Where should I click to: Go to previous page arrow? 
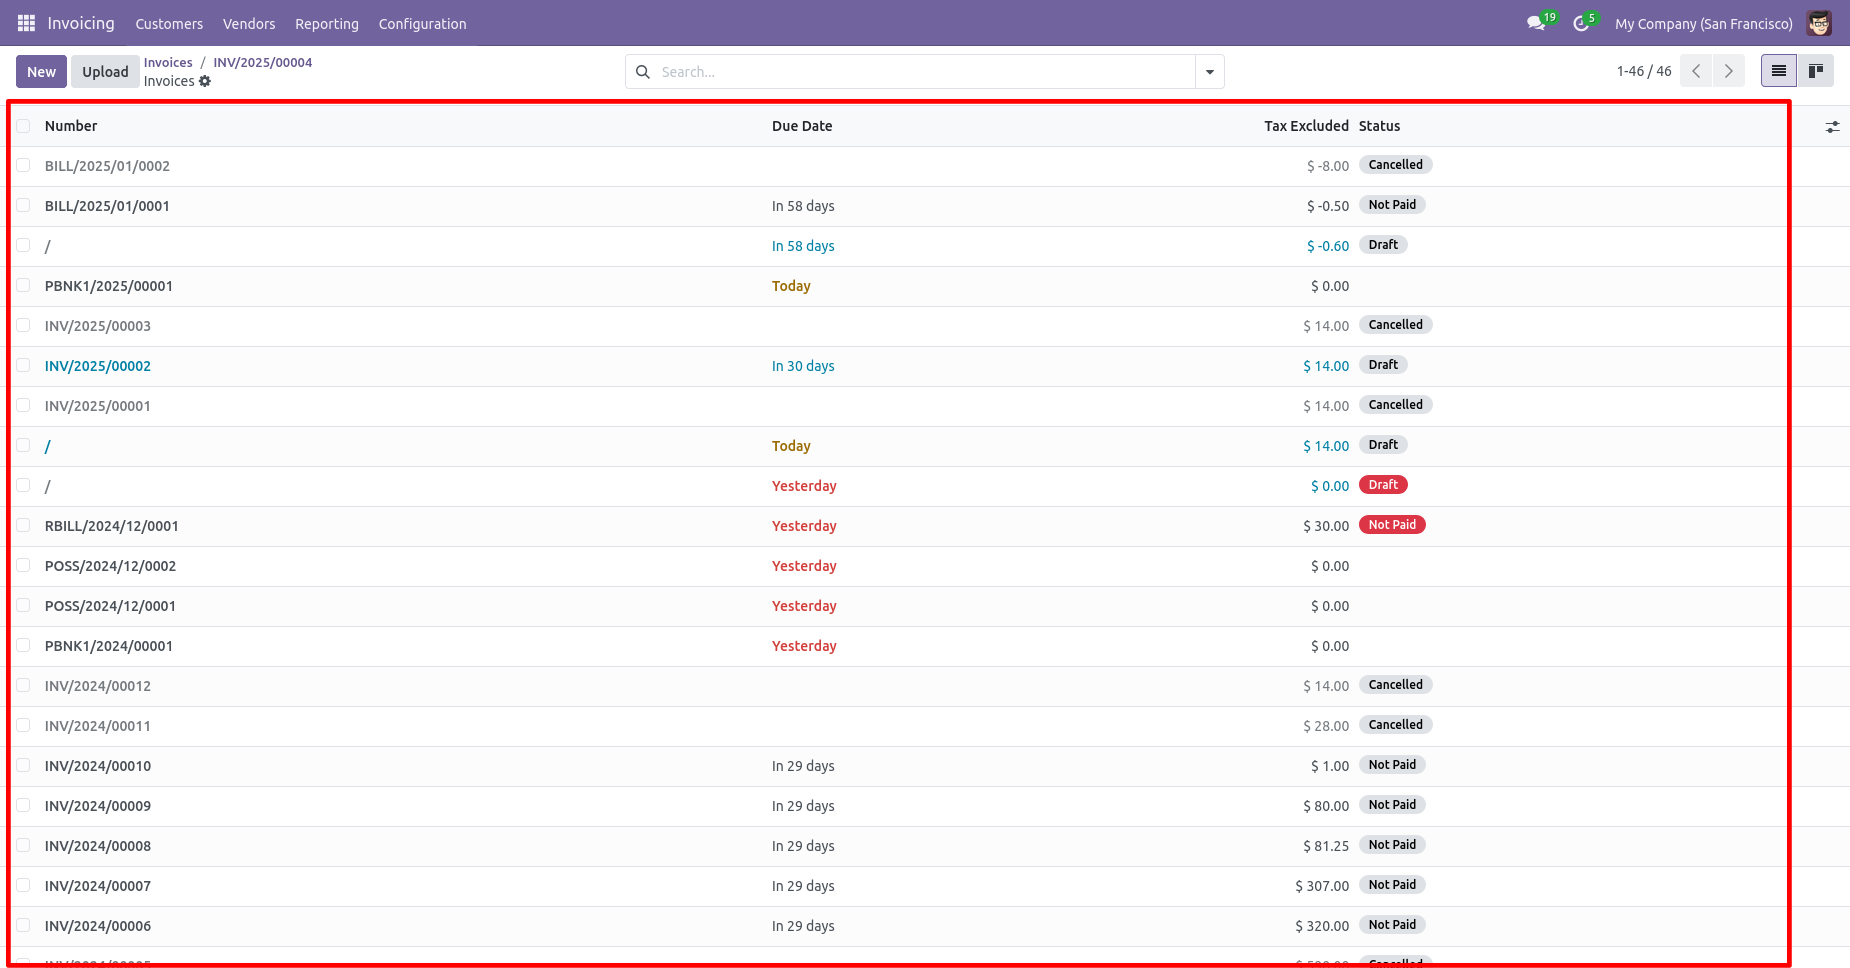tap(1696, 71)
